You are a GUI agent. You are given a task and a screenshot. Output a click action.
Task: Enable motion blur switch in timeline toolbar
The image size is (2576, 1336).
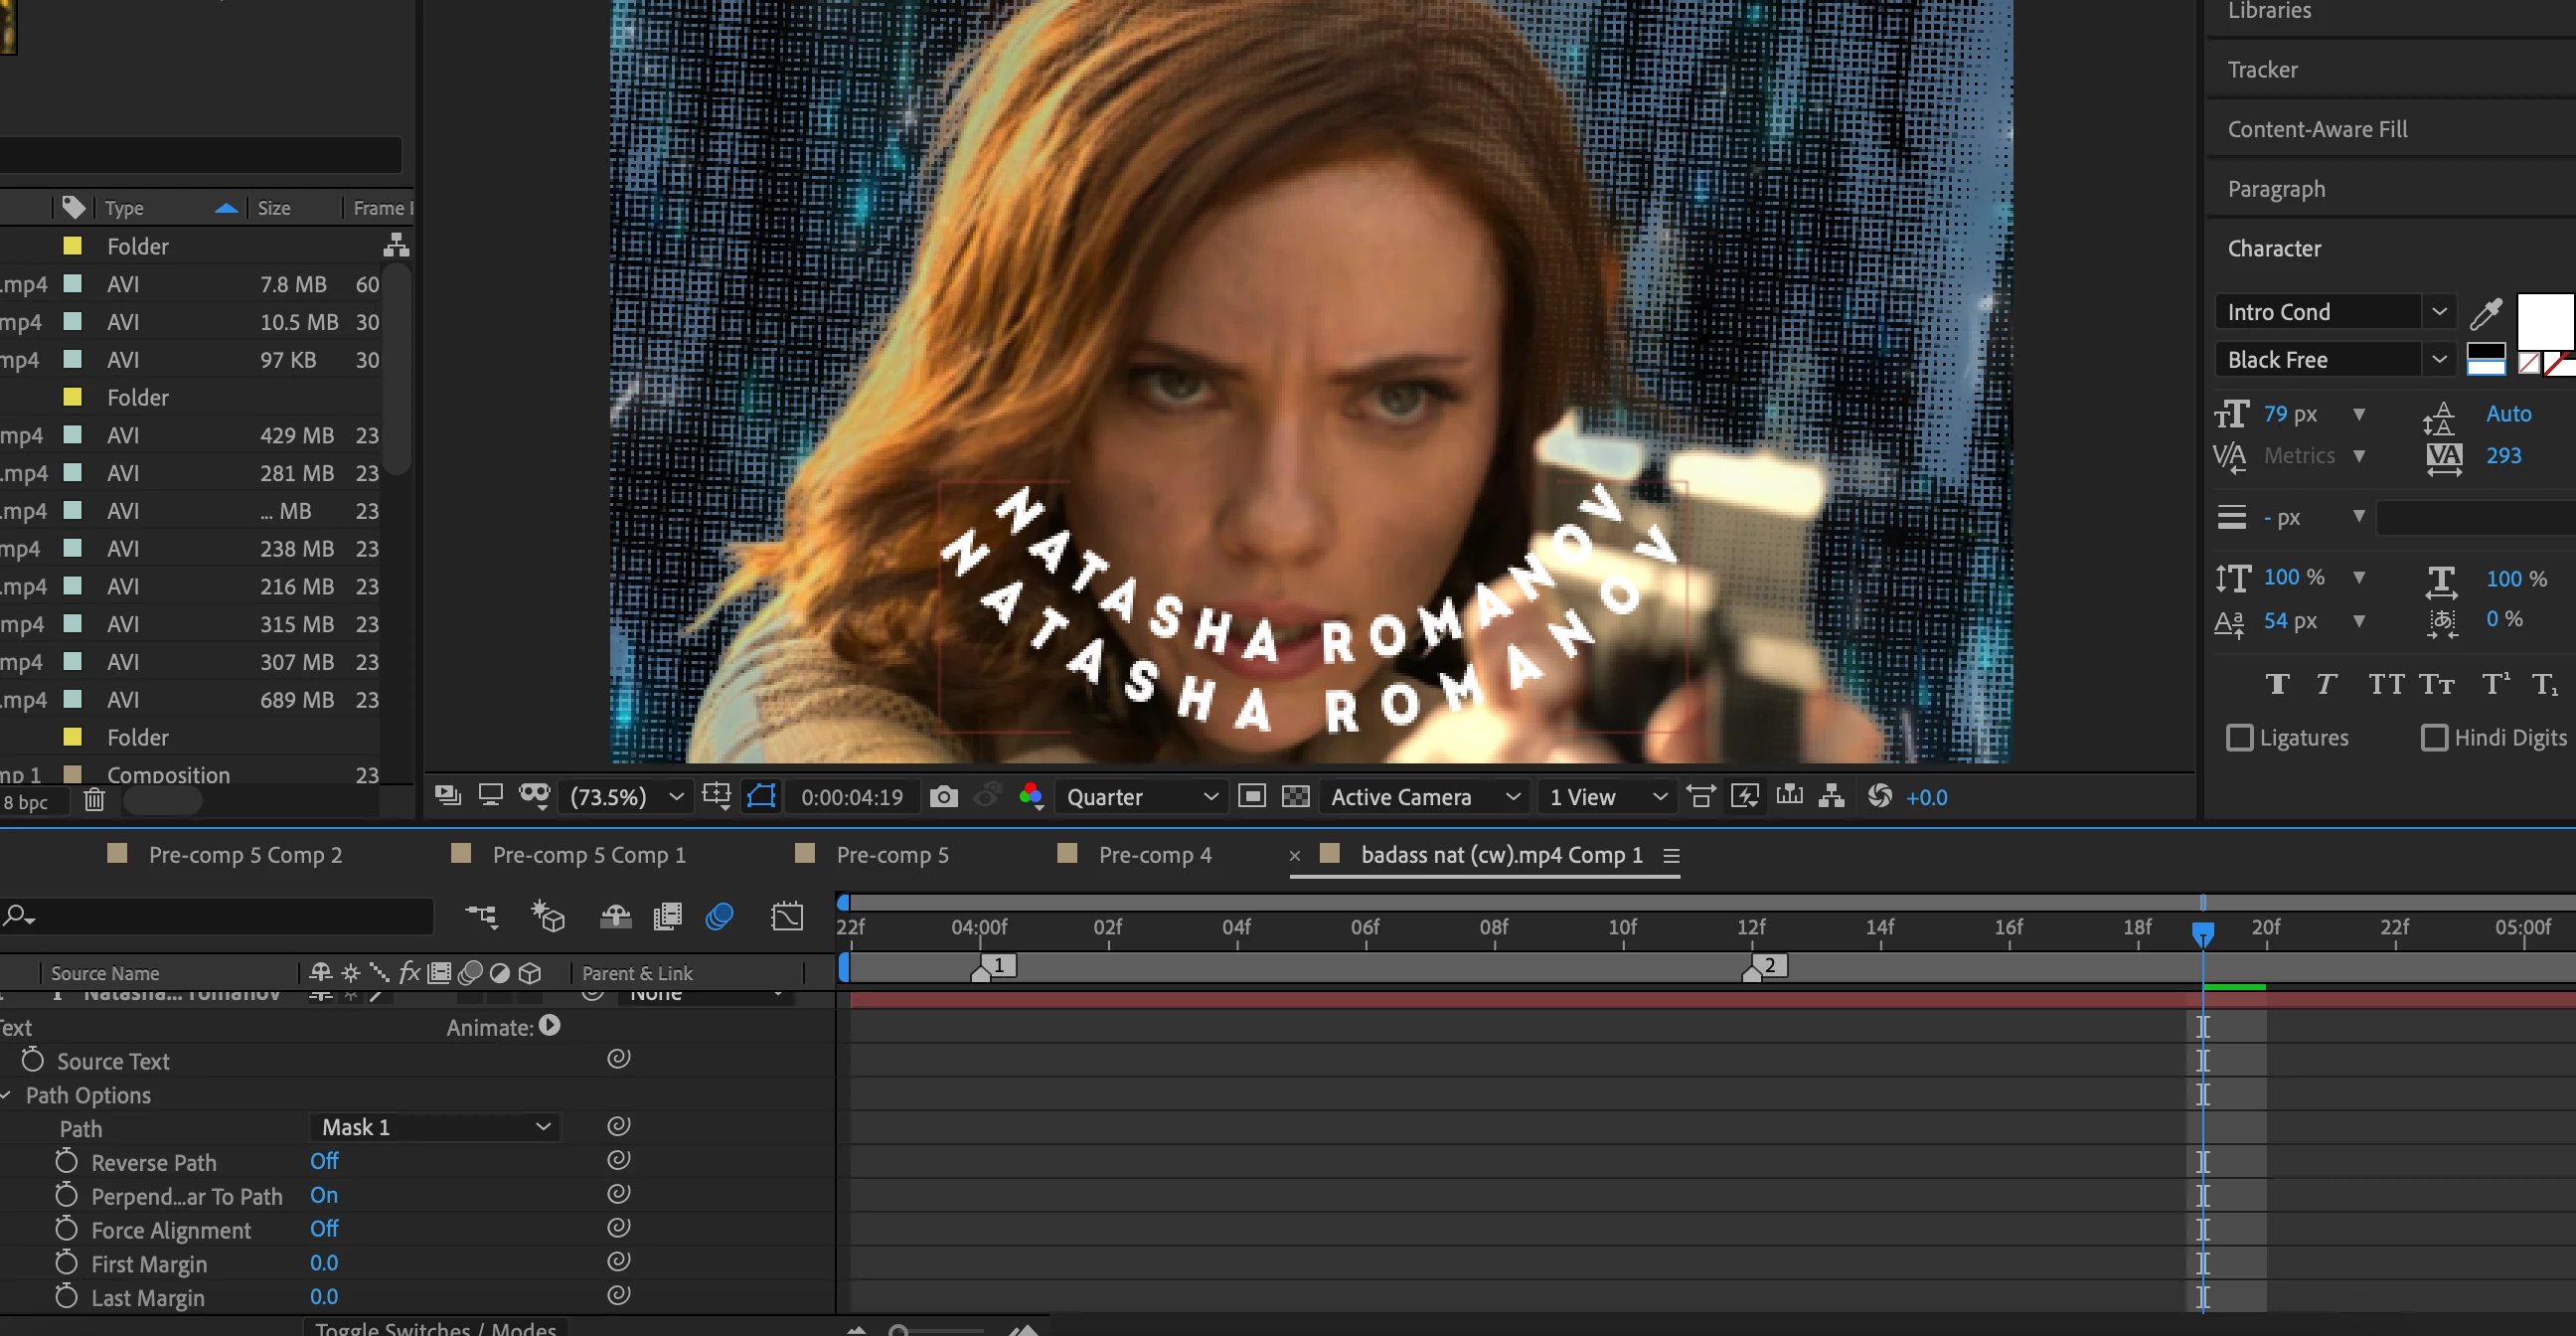[x=719, y=916]
